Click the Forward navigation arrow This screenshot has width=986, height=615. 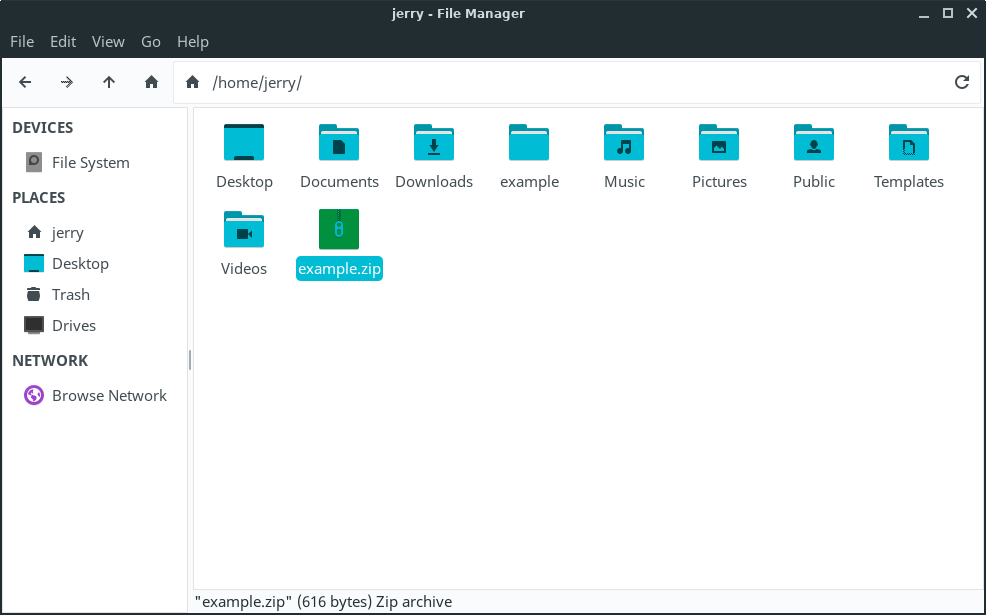click(67, 82)
